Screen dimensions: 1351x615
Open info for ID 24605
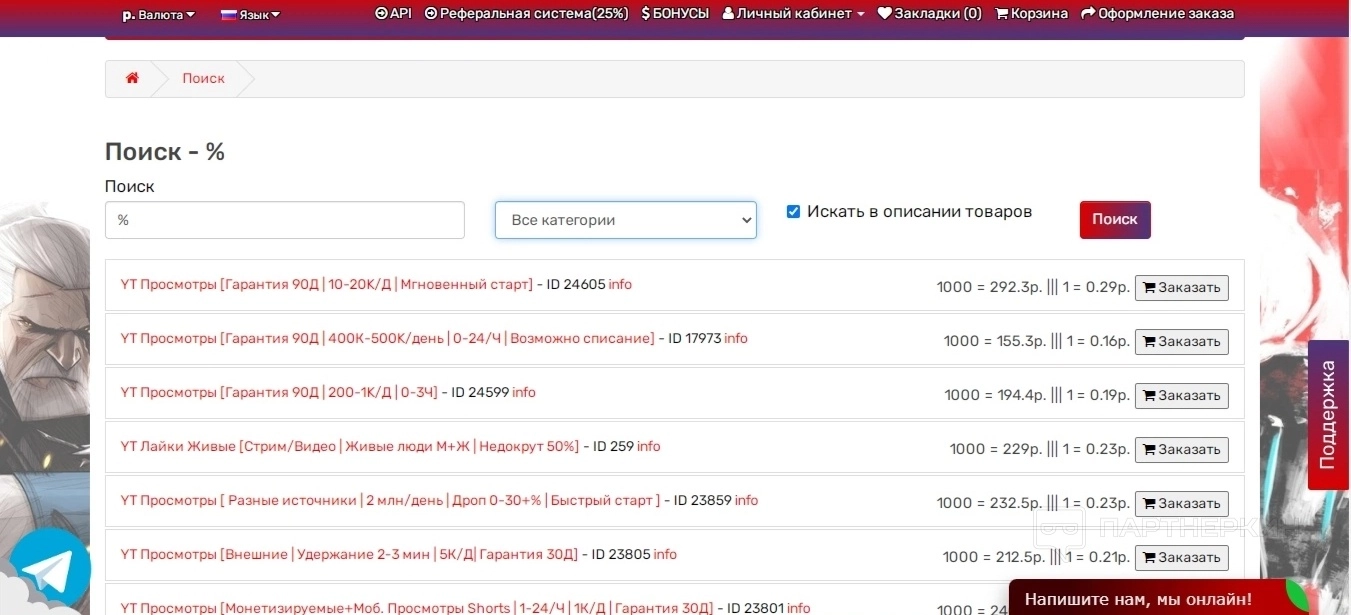point(620,285)
